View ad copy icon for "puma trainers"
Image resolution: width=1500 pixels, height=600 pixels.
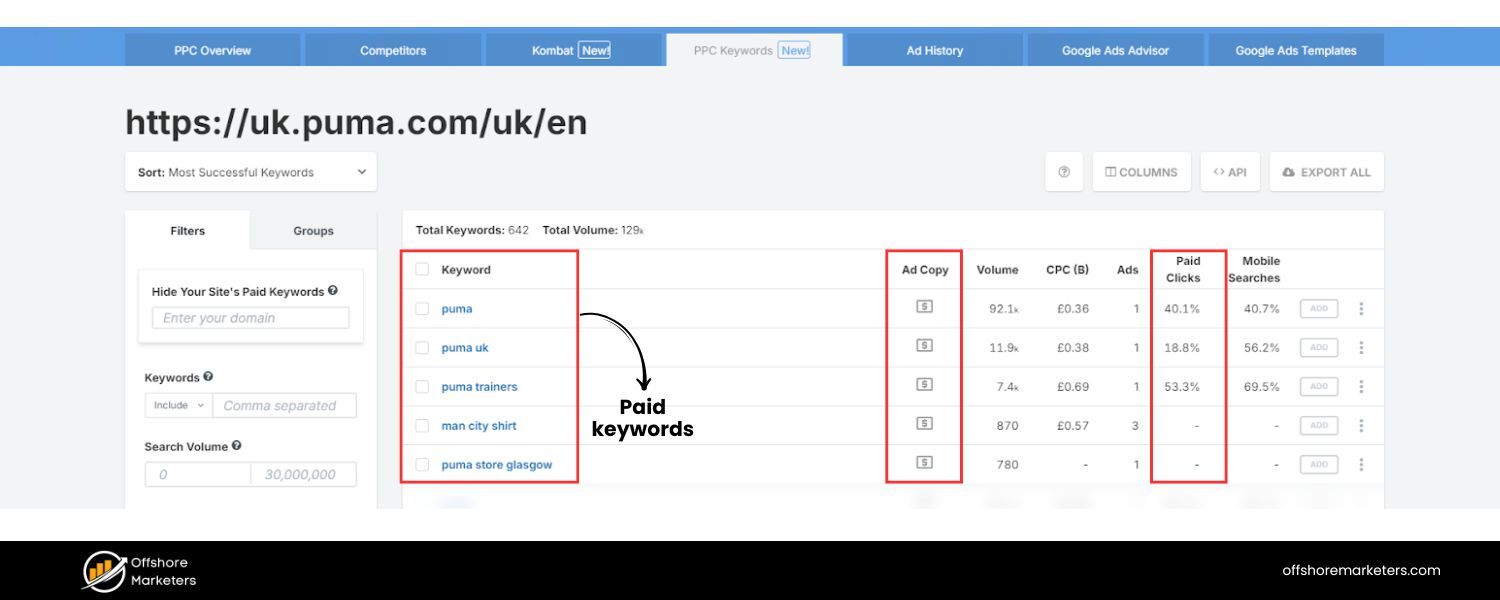923,386
